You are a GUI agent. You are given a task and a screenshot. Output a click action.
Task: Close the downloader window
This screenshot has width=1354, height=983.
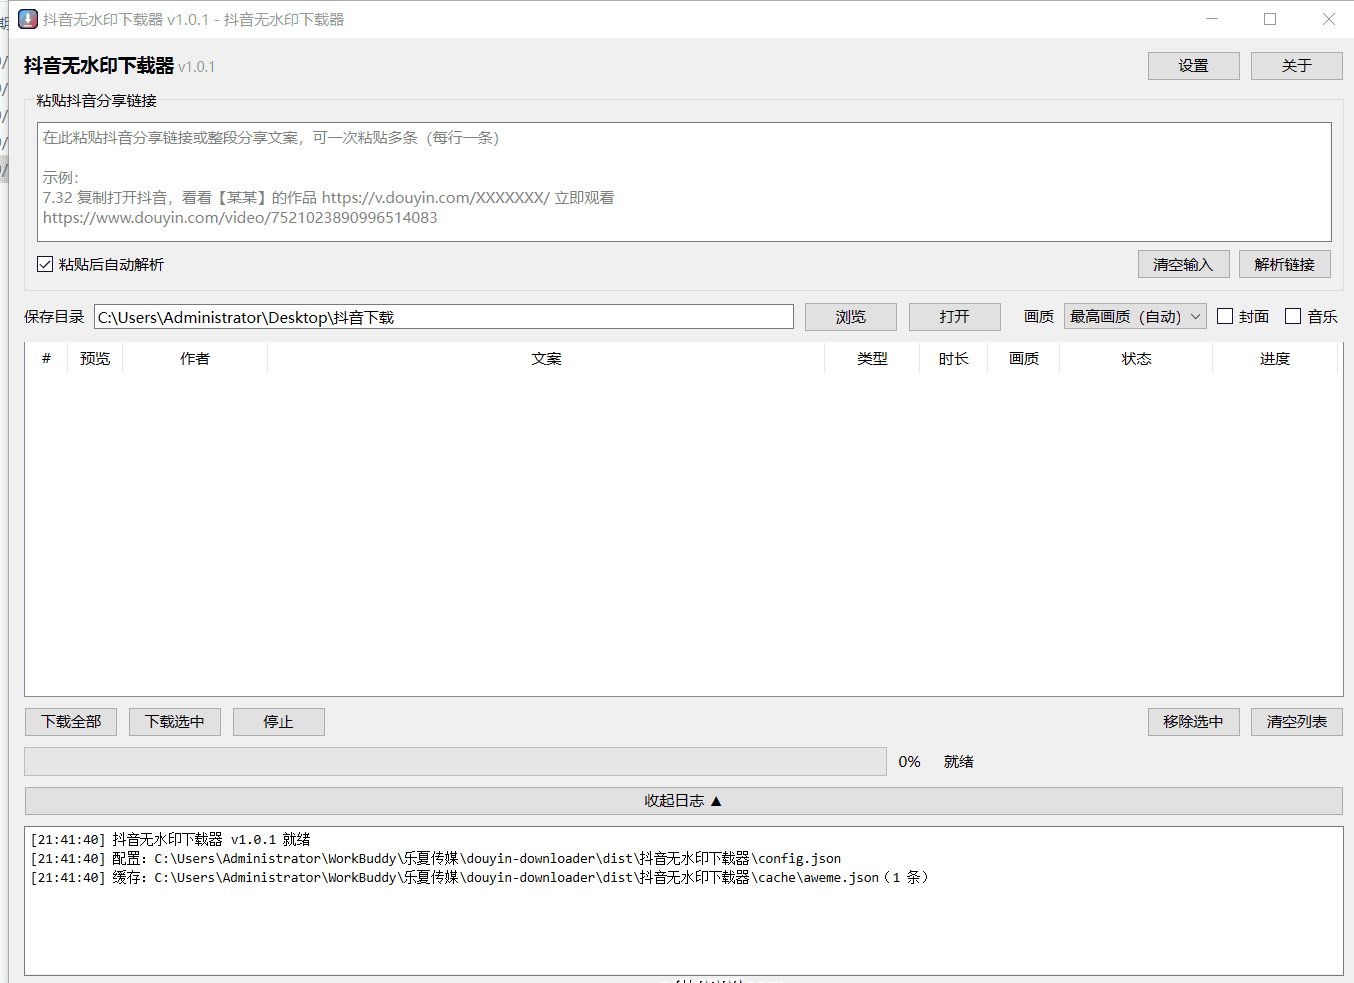[1328, 19]
